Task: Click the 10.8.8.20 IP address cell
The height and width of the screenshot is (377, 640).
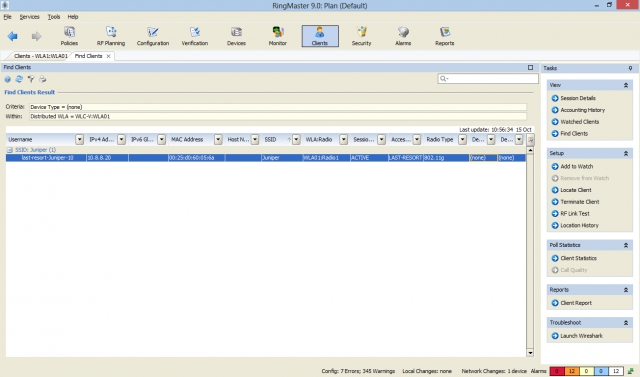Action: point(107,157)
